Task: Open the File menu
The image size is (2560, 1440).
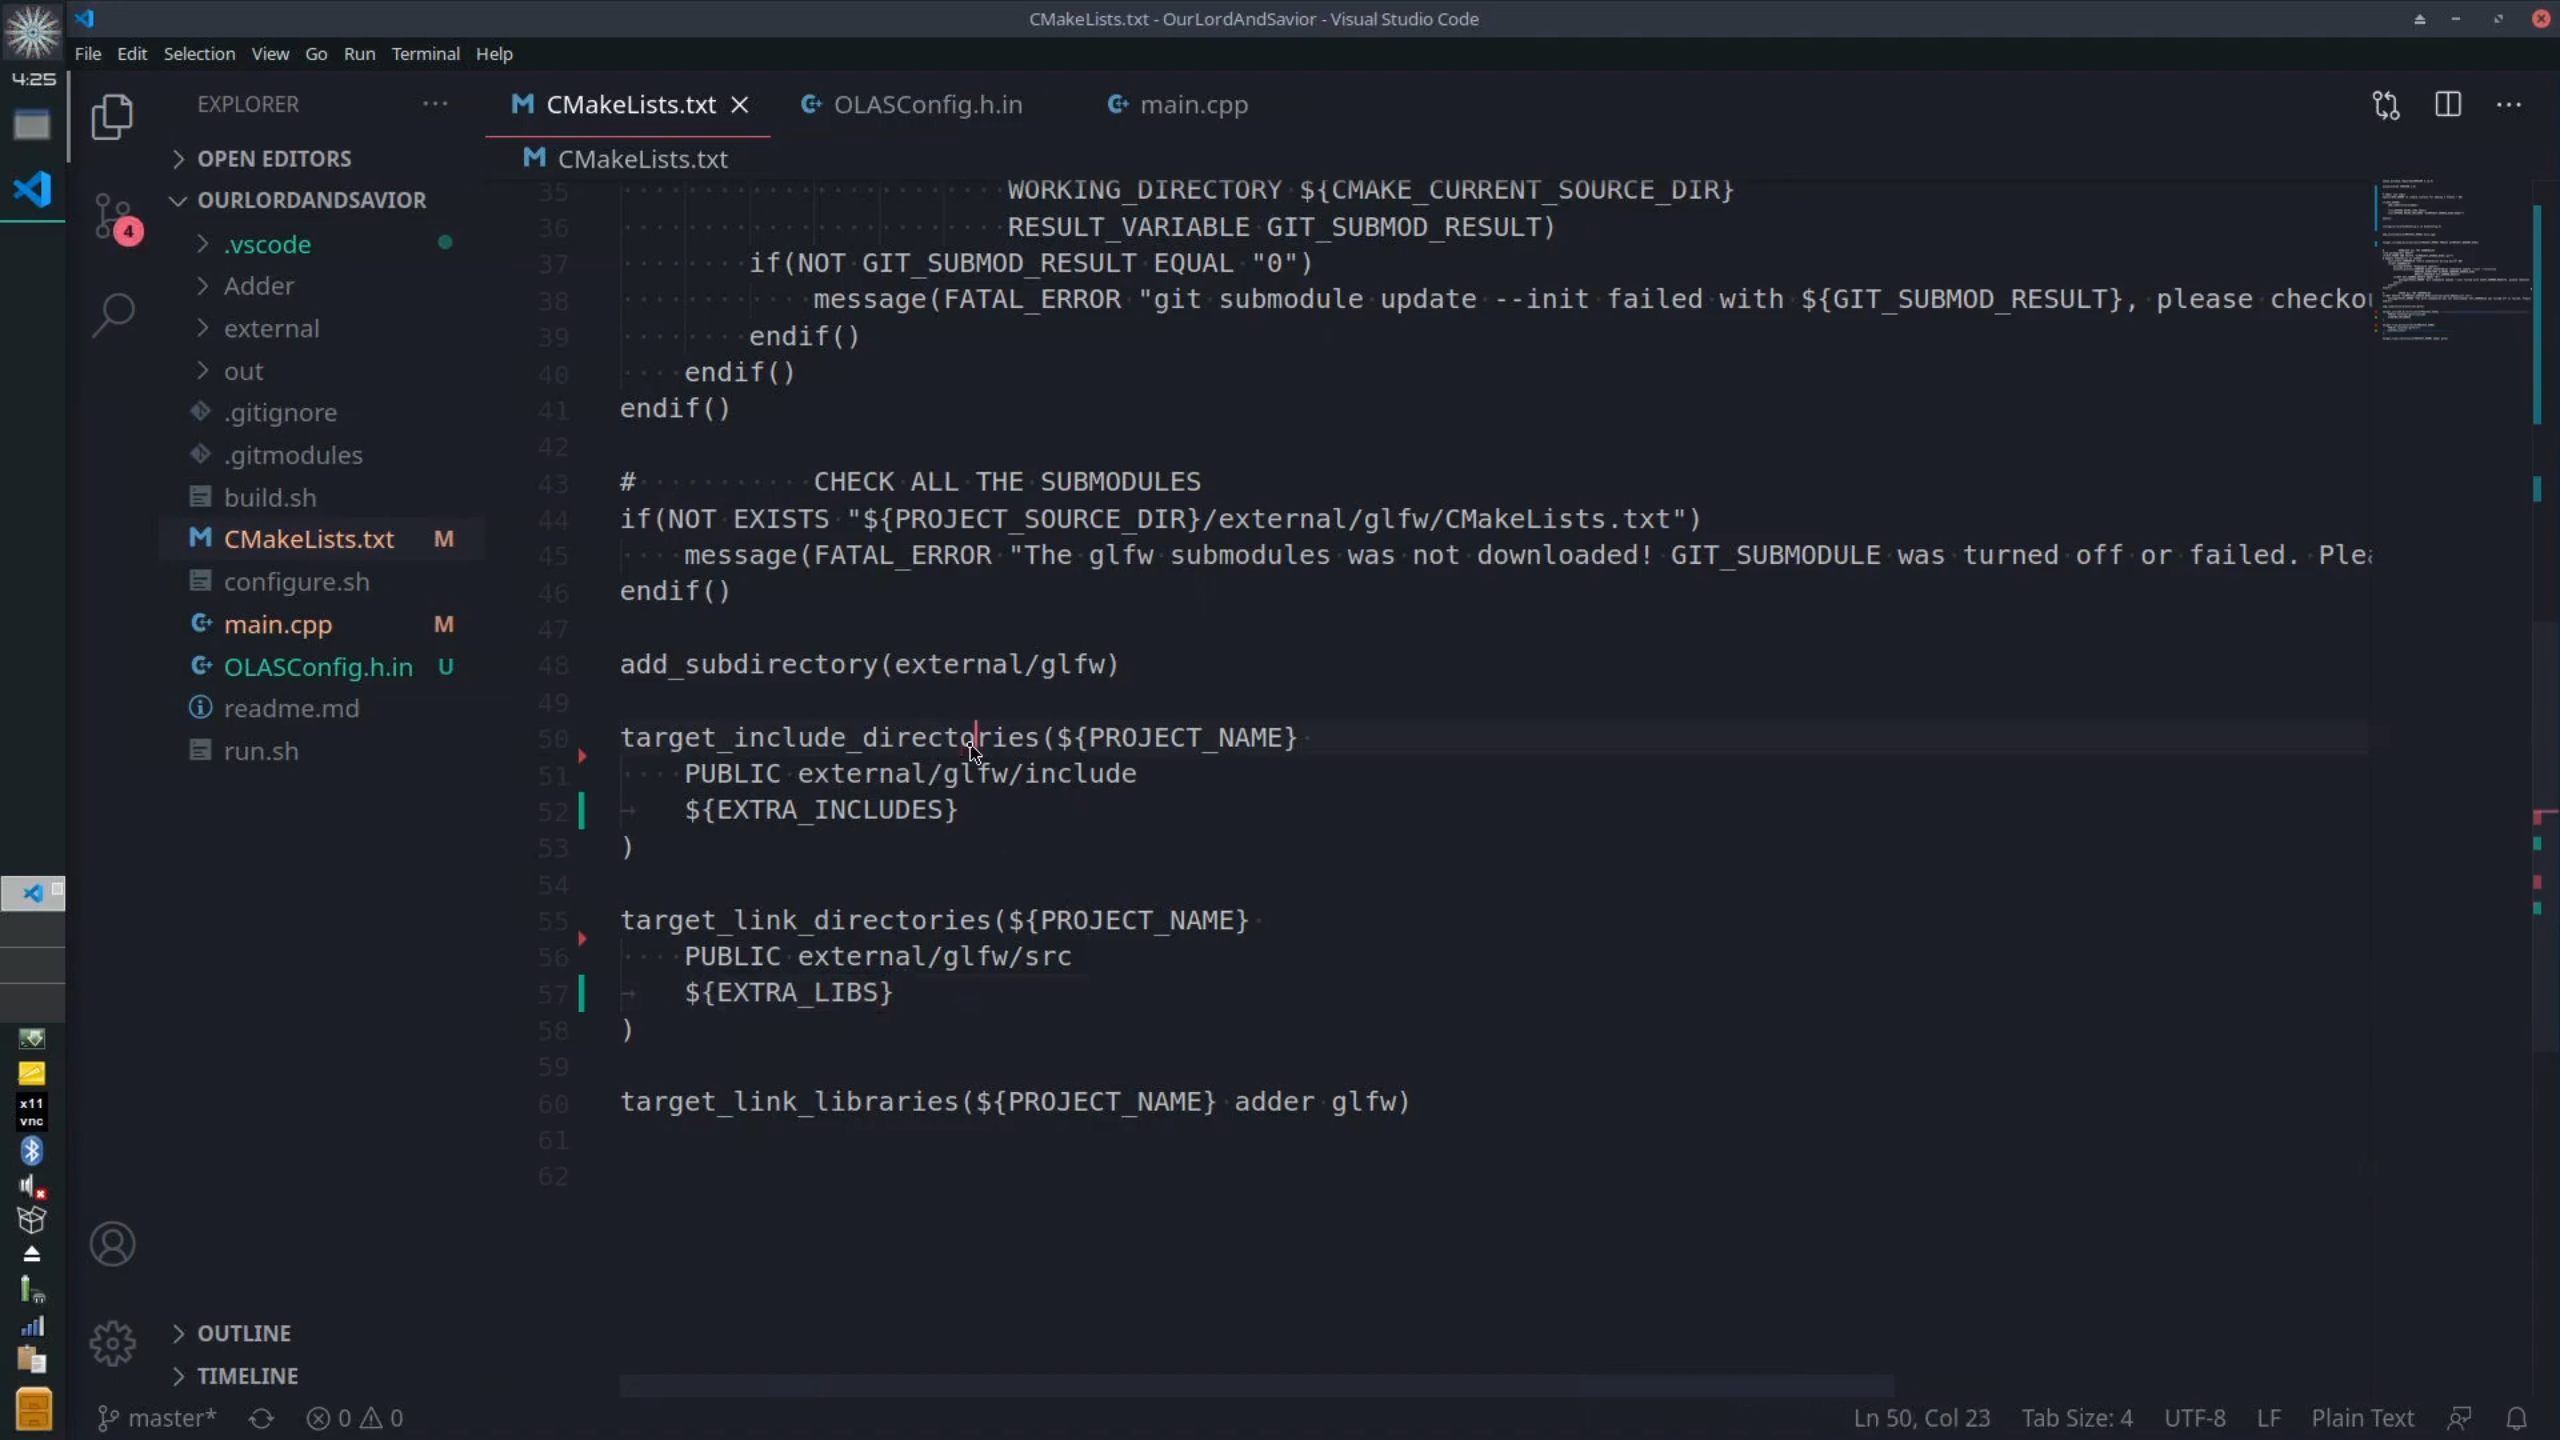Action: click(88, 54)
